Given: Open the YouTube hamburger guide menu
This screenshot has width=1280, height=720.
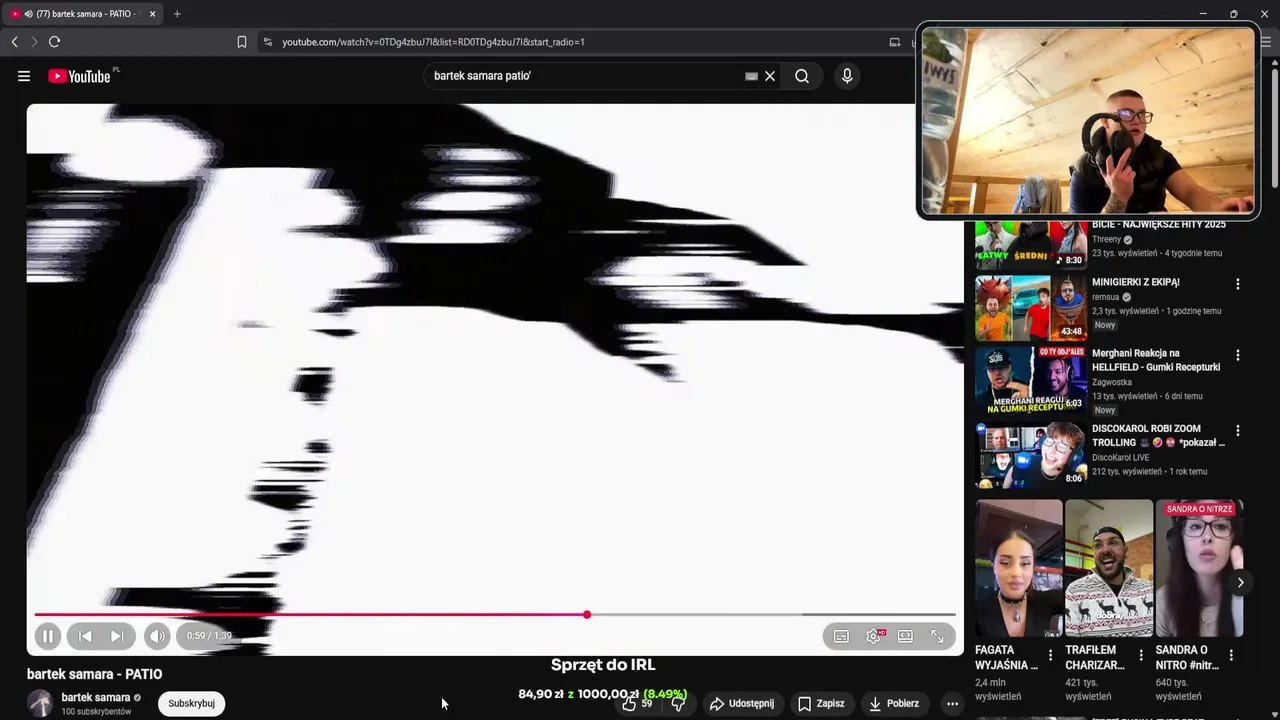Looking at the screenshot, I should click(24, 76).
